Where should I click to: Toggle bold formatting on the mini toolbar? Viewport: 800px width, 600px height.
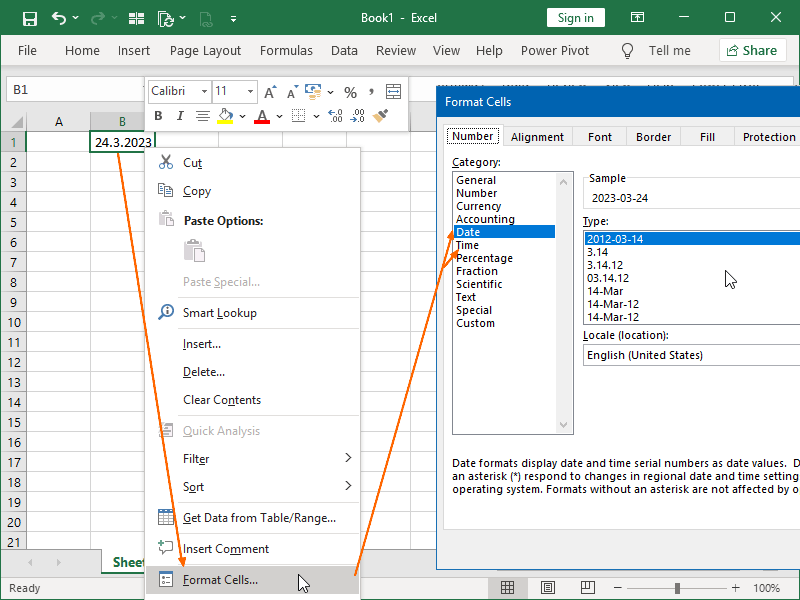157,115
